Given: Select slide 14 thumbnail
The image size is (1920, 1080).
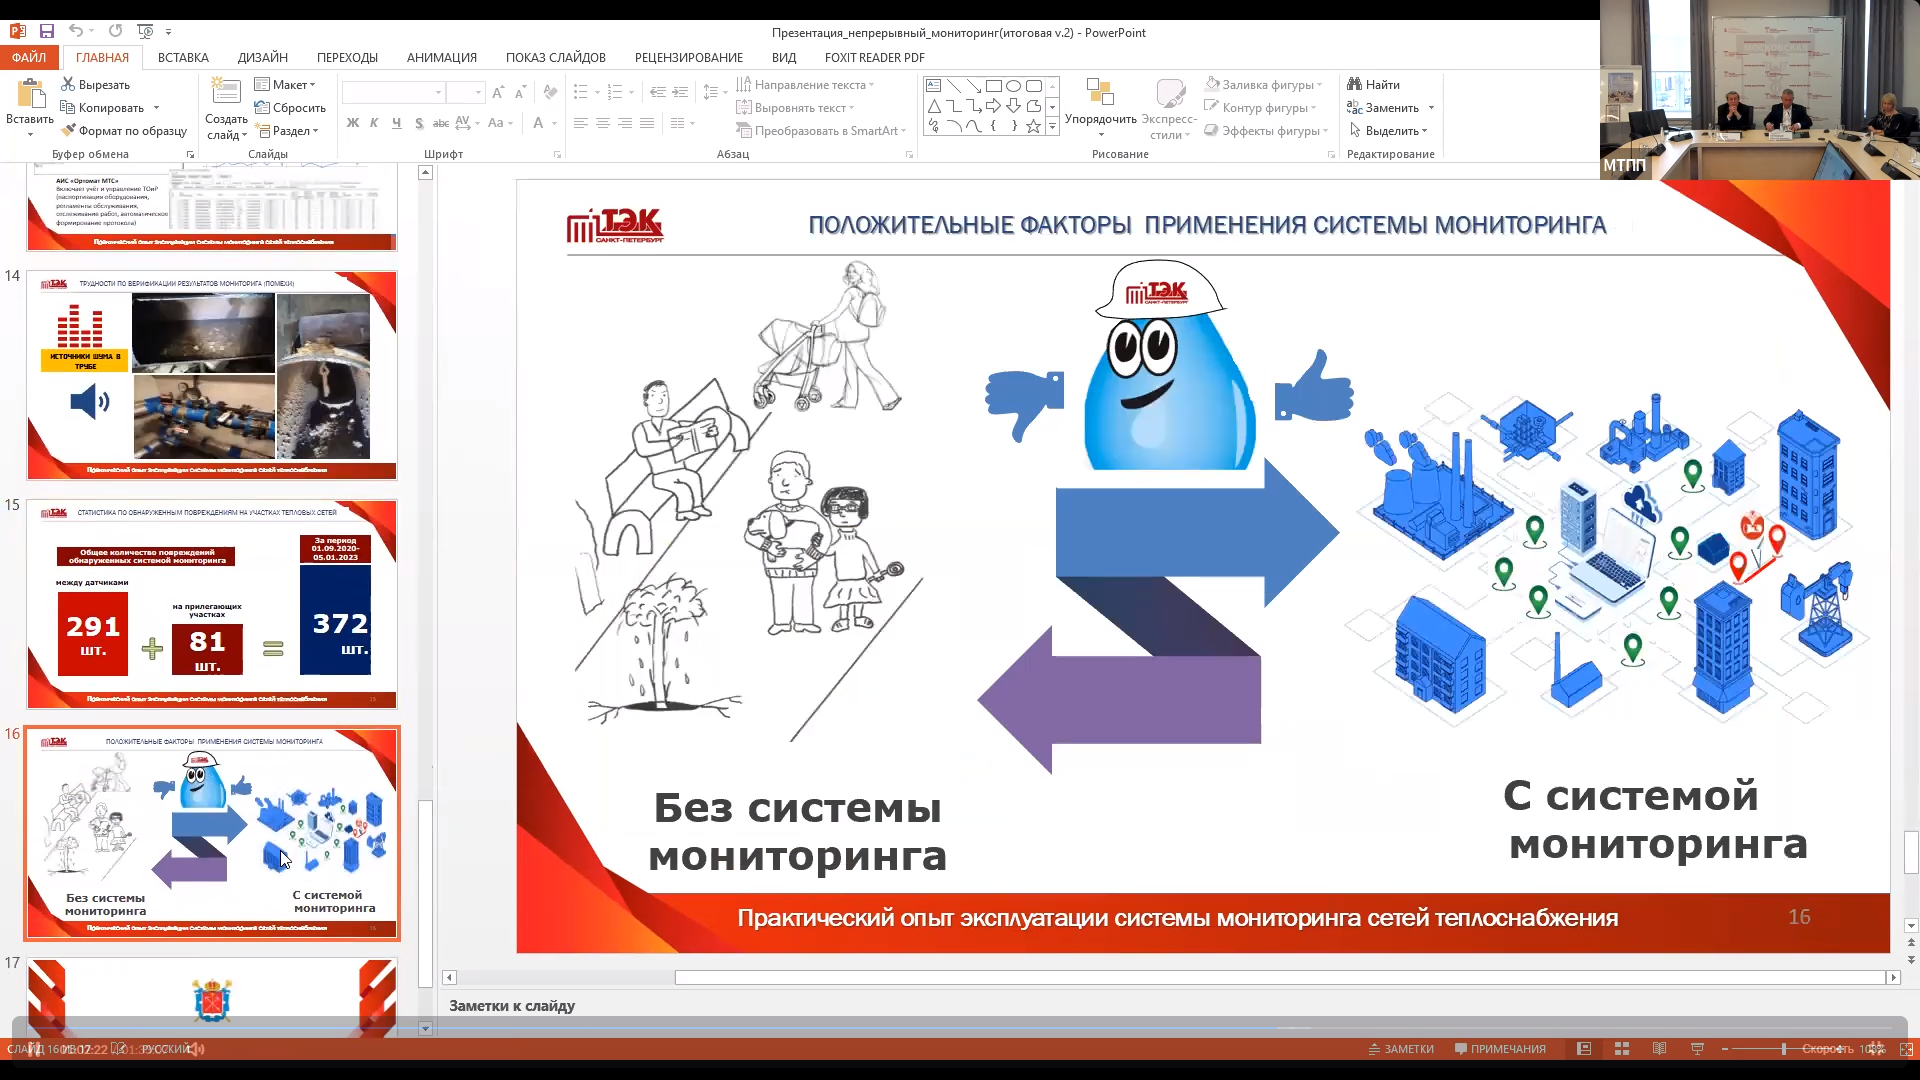Looking at the screenshot, I should [212, 374].
